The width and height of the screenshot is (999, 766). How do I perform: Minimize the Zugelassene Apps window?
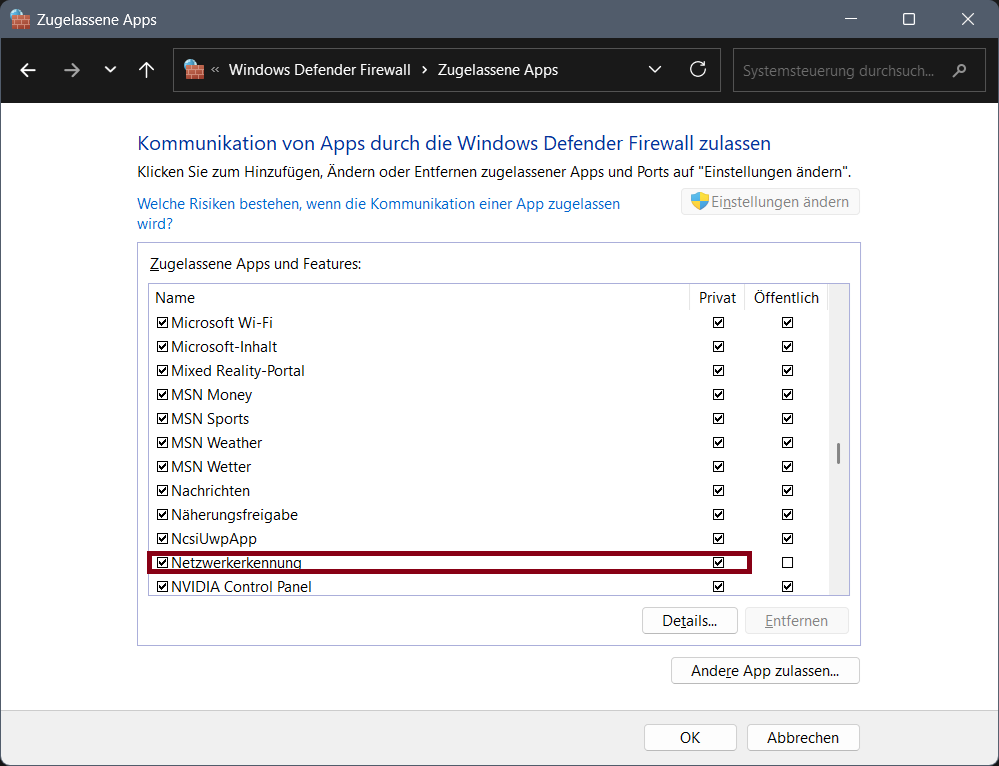point(851,19)
